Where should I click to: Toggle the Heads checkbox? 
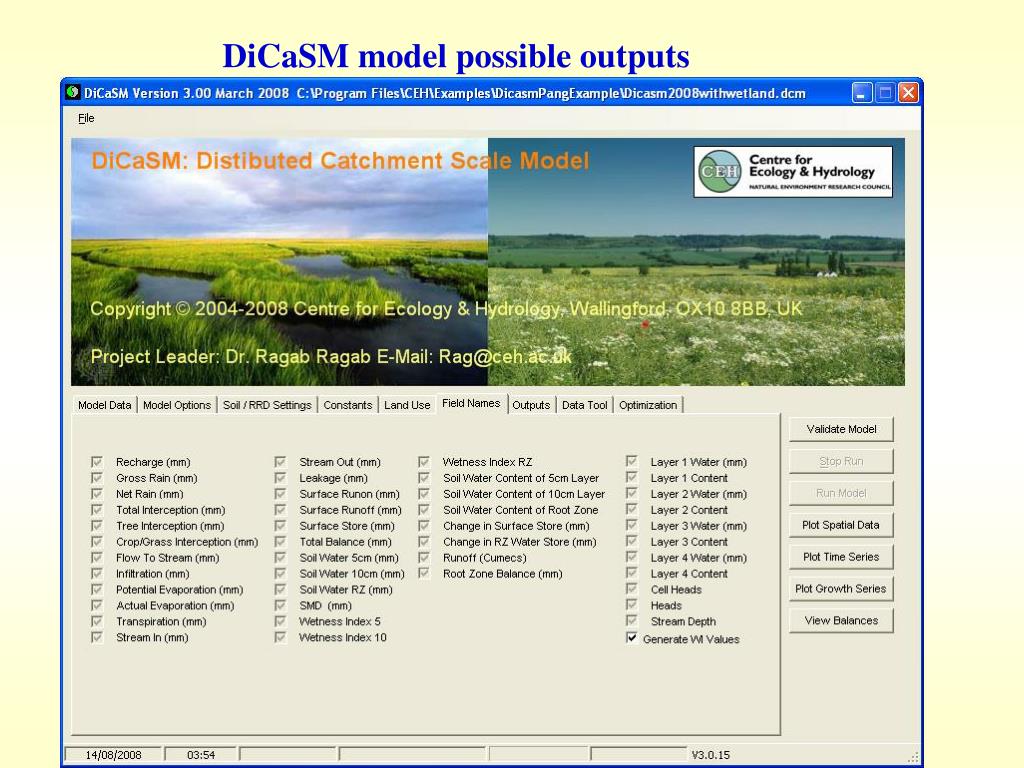632,605
